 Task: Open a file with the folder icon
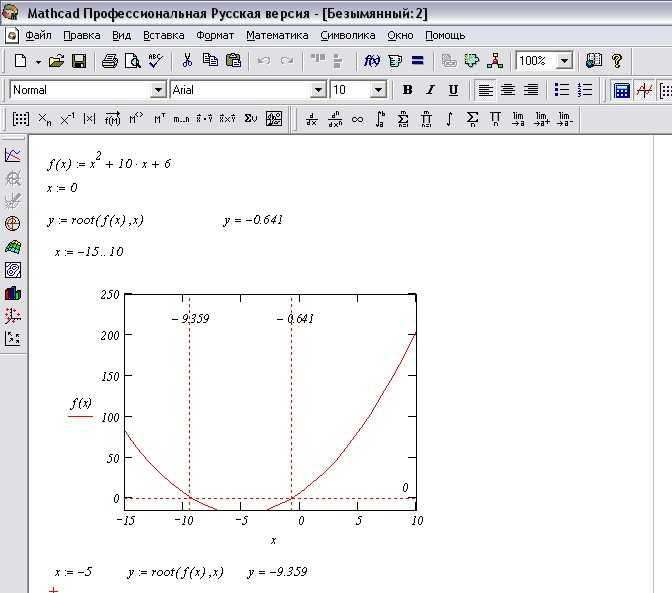click(x=56, y=61)
